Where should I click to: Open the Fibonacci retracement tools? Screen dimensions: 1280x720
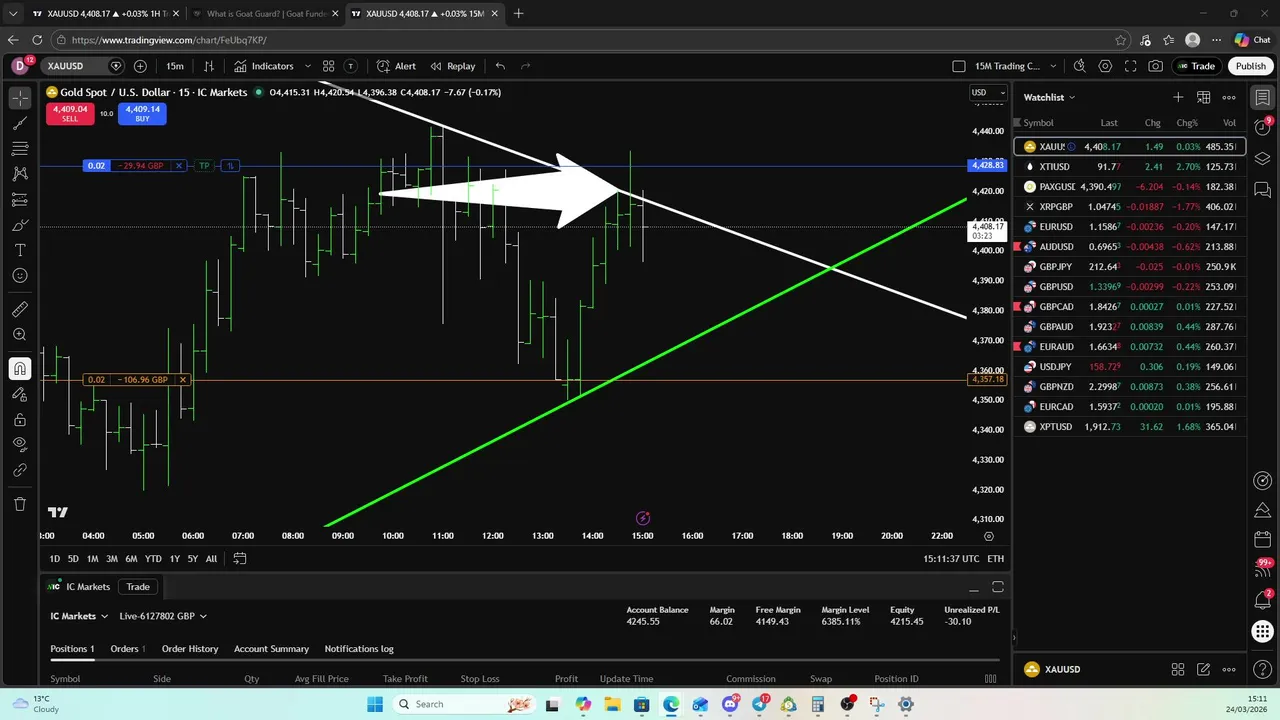pyautogui.click(x=19, y=148)
